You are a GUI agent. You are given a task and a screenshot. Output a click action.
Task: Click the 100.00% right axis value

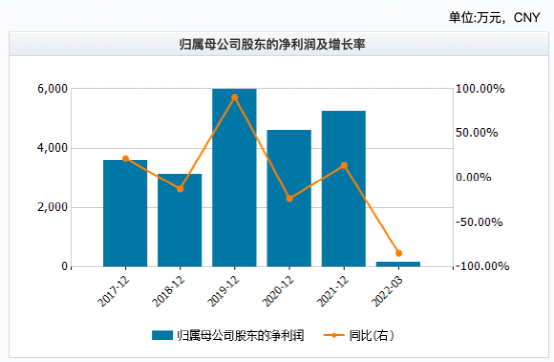(480, 89)
